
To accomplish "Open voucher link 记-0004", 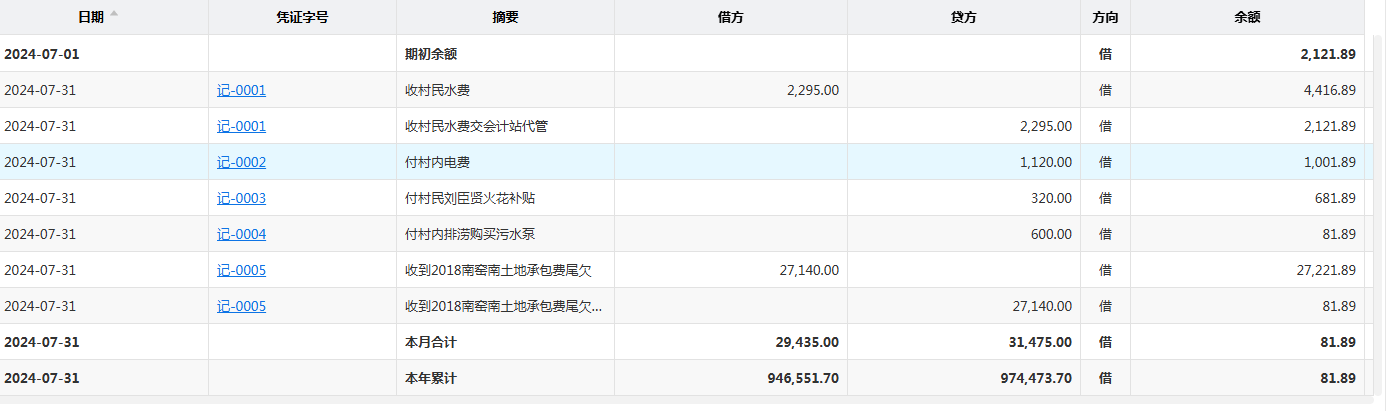I will click(x=241, y=234).
